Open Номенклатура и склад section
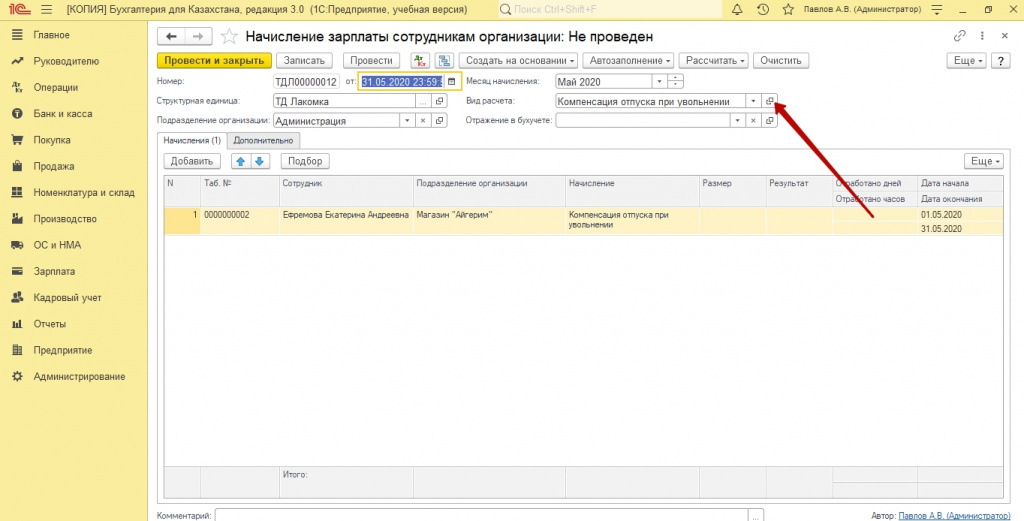 pyautogui.click(x=84, y=192)
